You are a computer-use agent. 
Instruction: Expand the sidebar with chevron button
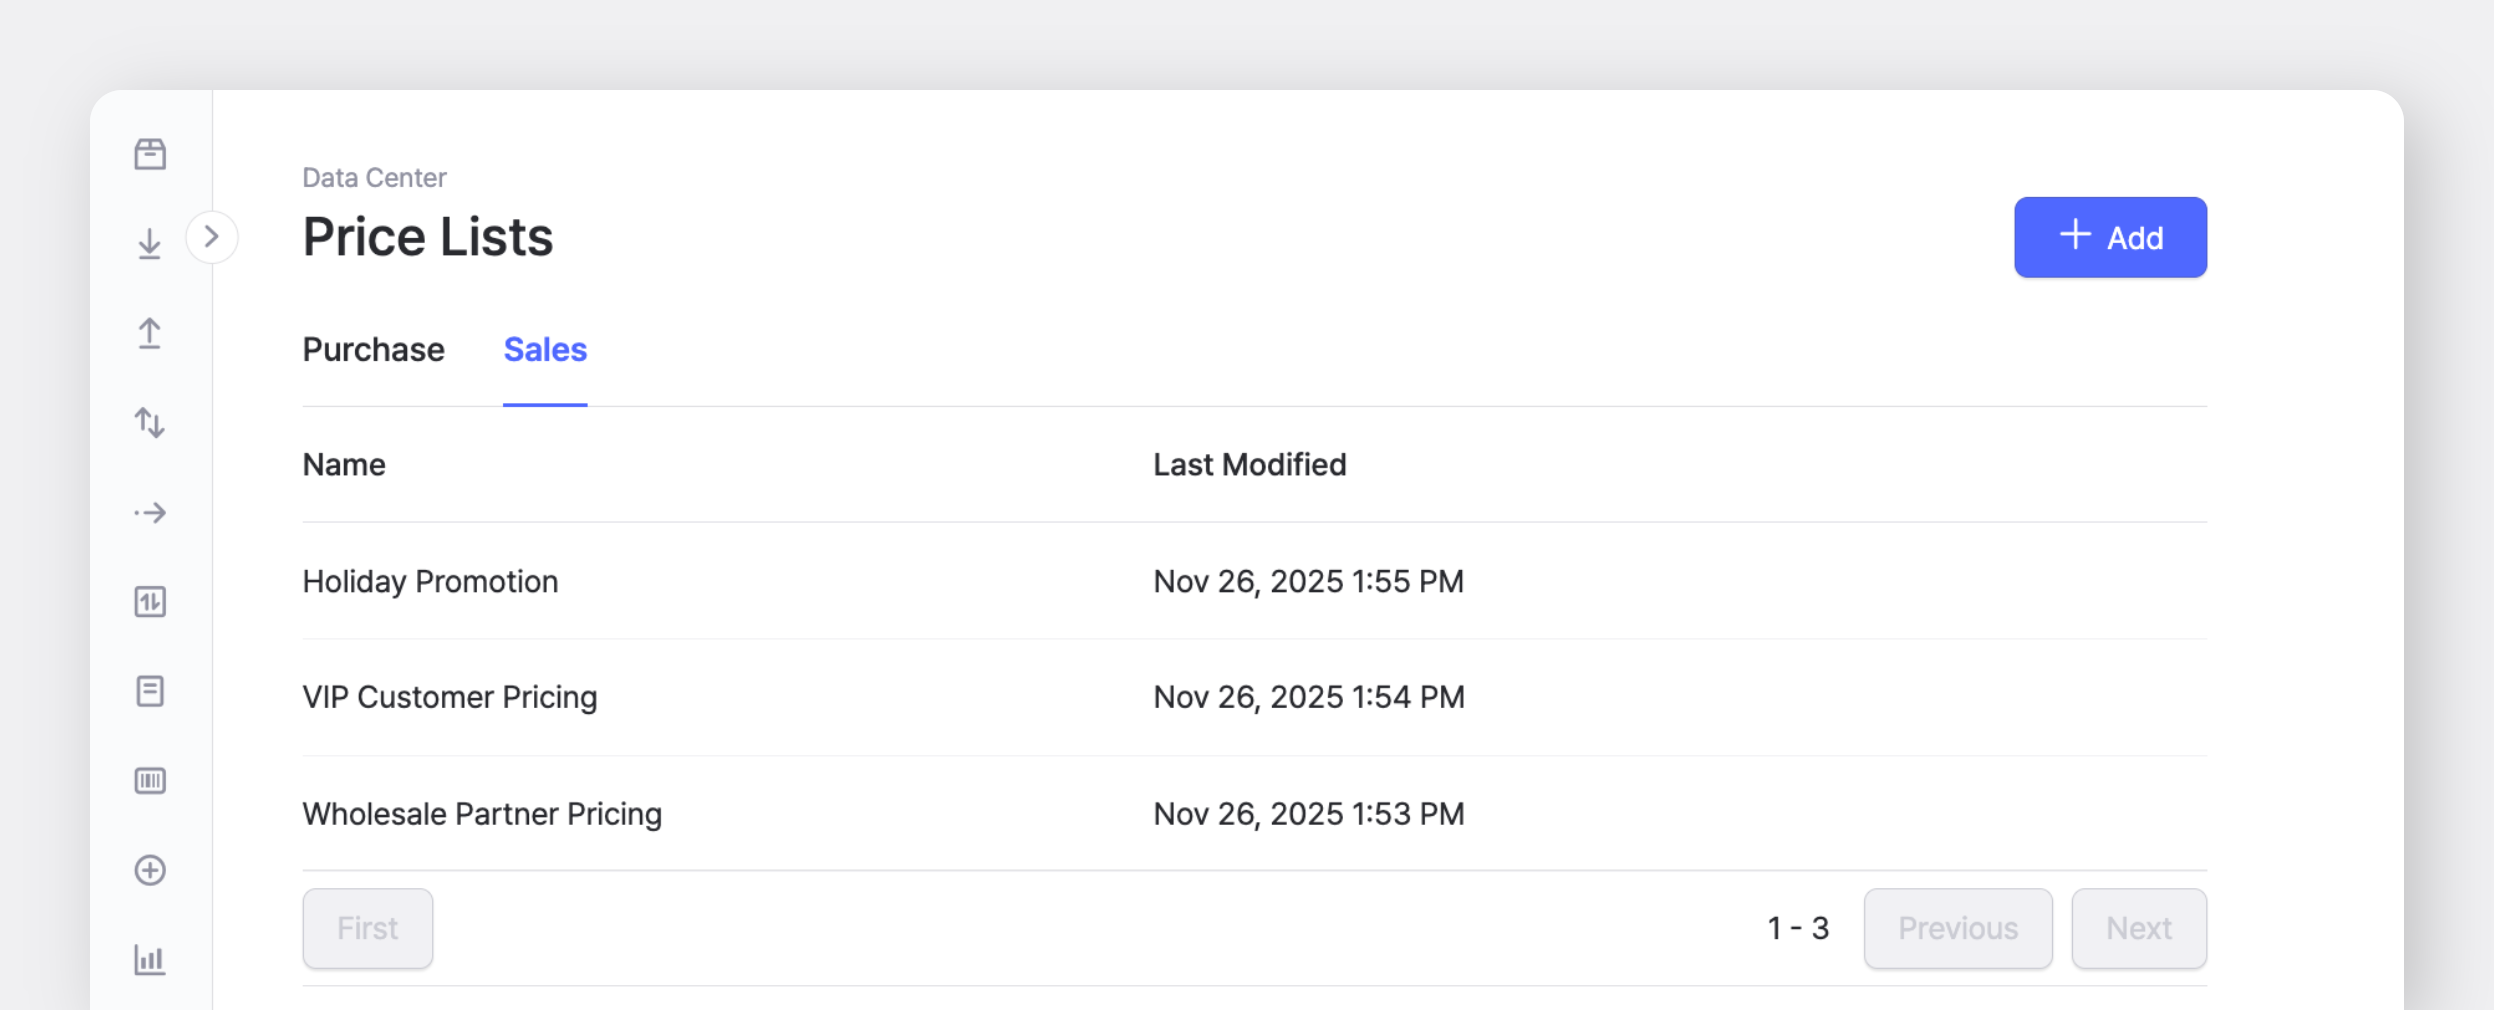tap(211, 237)
